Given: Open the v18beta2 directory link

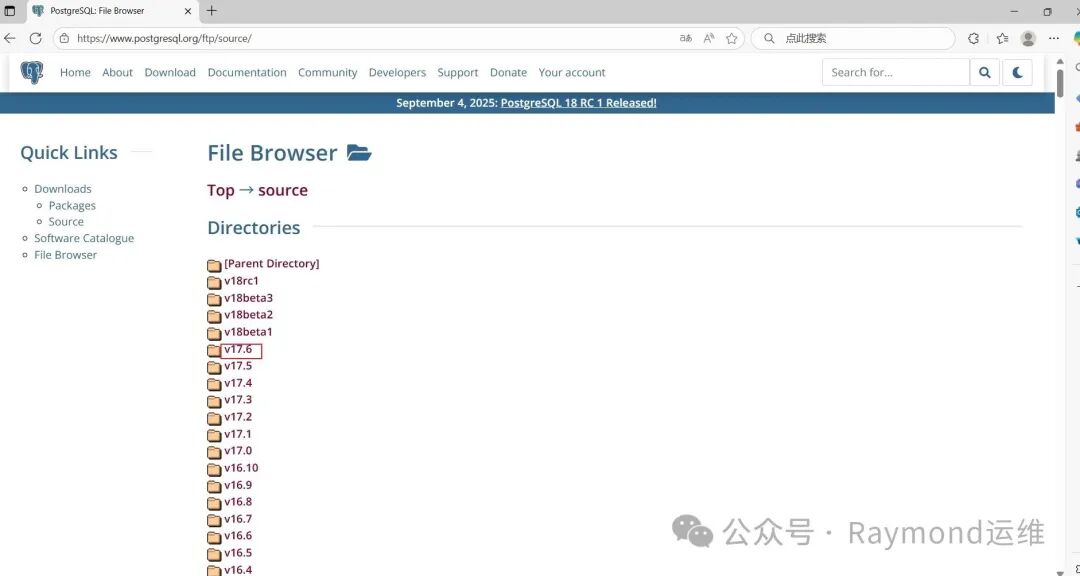Looking at the screenshot, I should (249, 314).
